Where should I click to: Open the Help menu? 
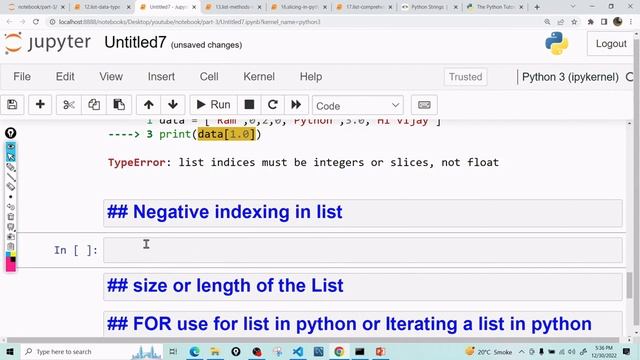(x=311, y=77)
